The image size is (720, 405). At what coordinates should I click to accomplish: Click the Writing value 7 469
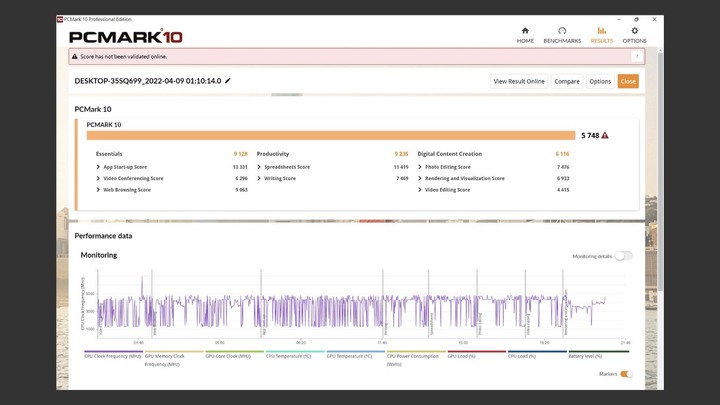point(402,178)
